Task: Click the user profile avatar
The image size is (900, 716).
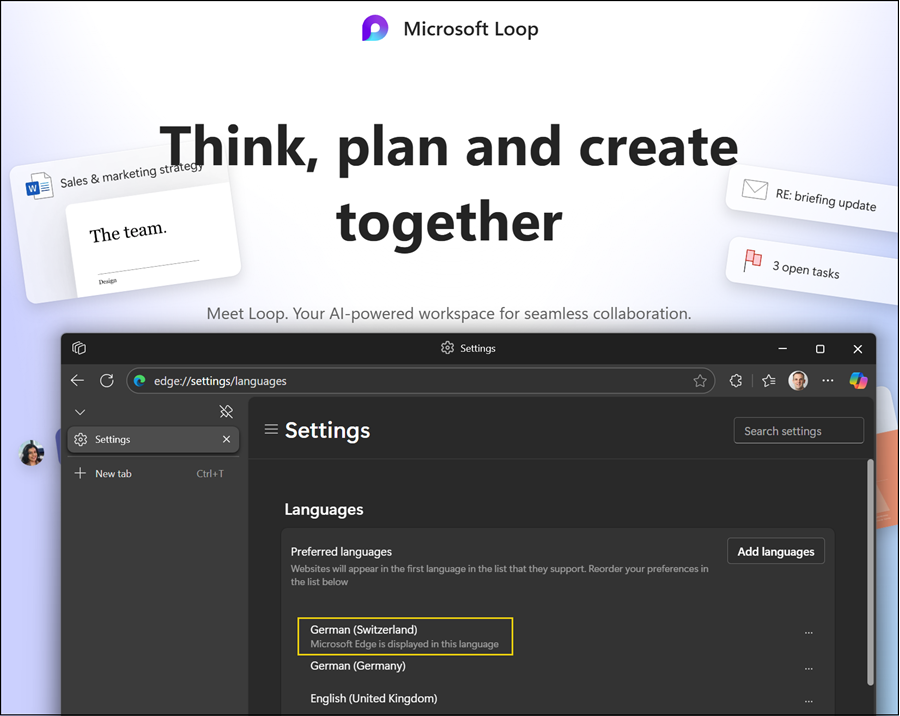Action: (x=798, y=381)
